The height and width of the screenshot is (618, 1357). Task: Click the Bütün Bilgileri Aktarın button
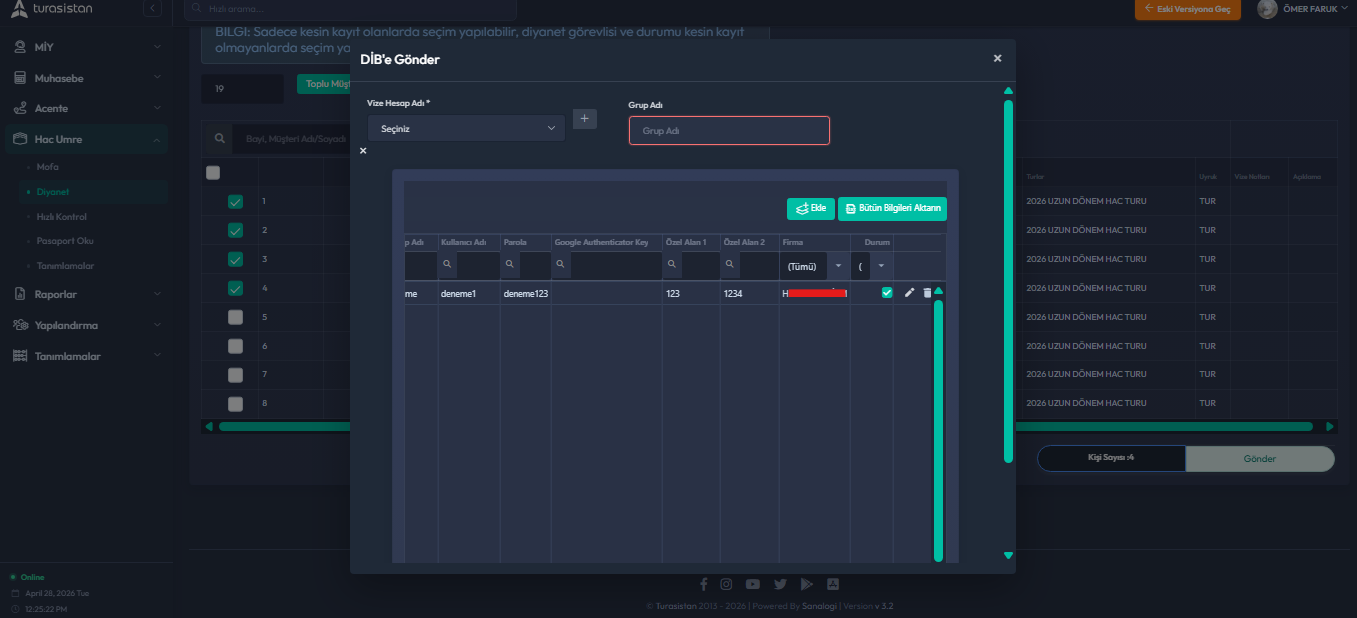click(x=892, y=209)
